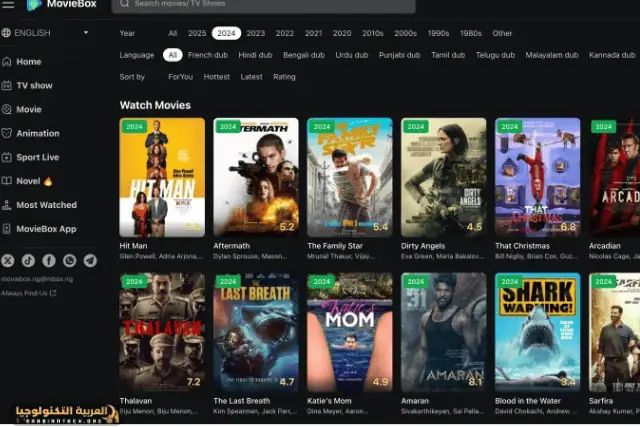Open the Telegram social icon
This screenshot has width=640, height=427.
click(x=90, y=260)
